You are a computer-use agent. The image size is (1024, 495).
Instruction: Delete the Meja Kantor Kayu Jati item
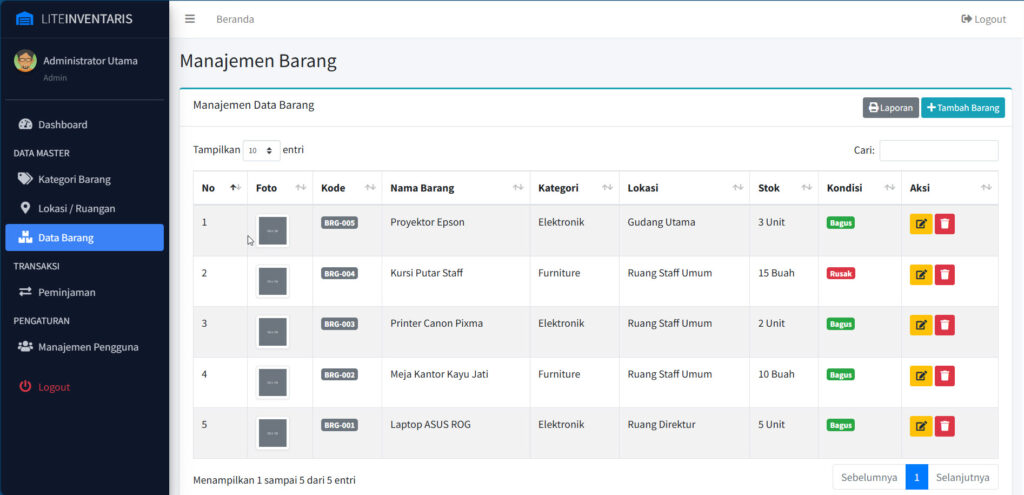(x=945, y=376)
